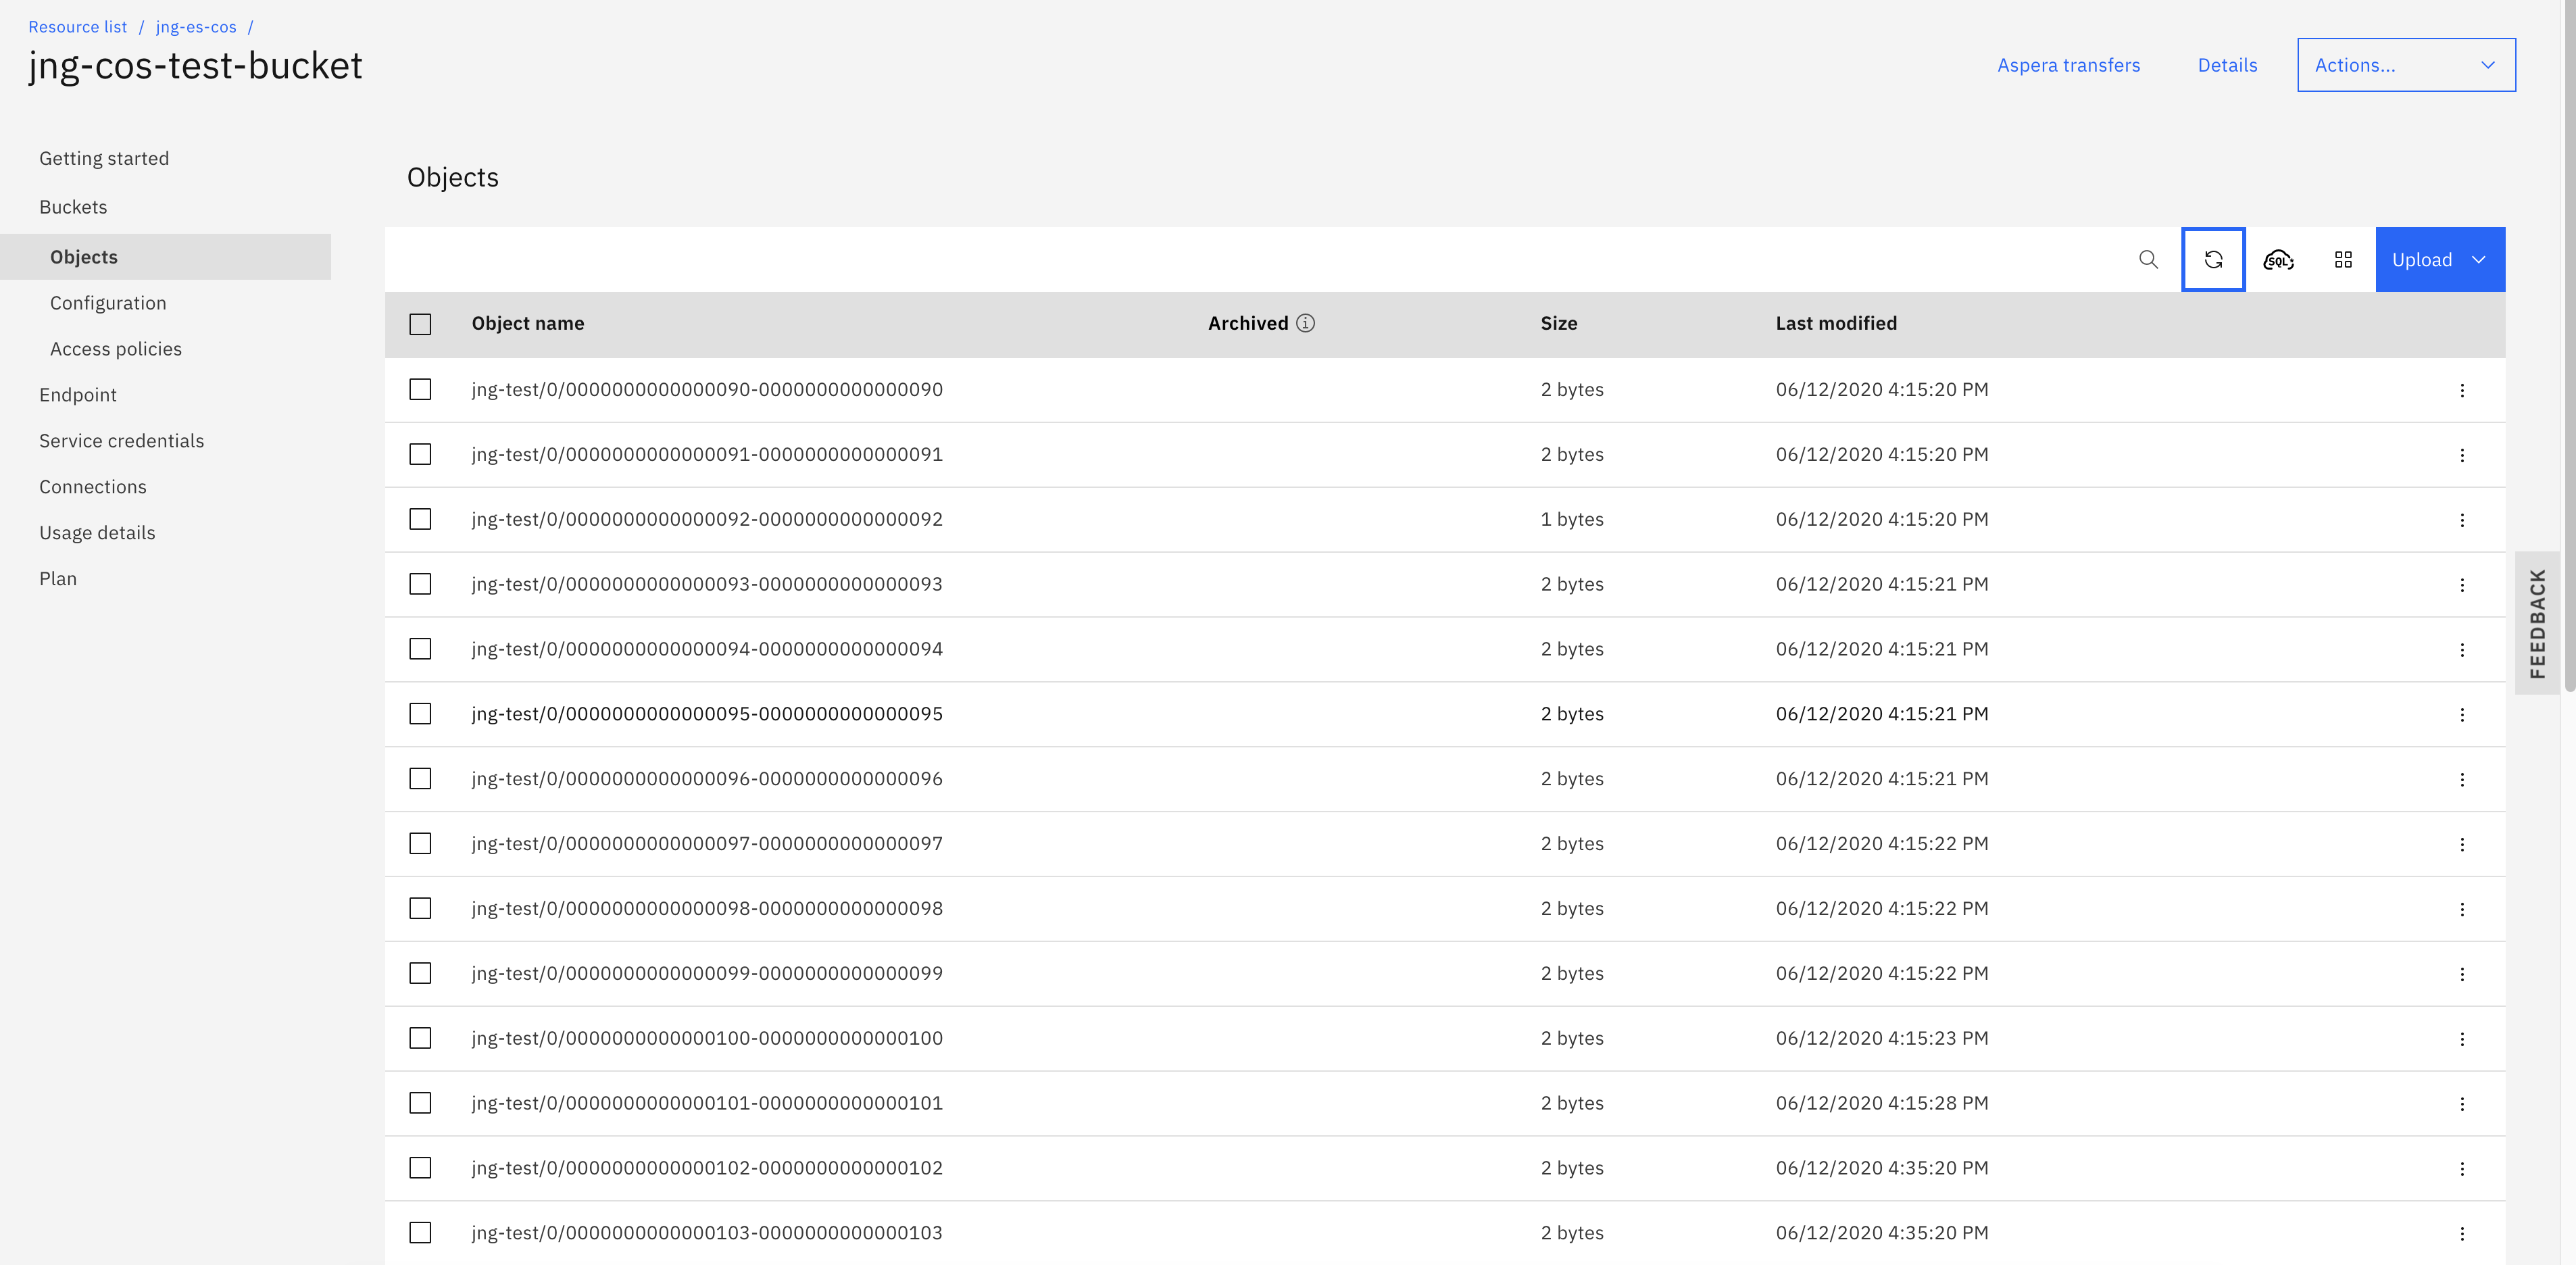Click the Buckets sidebar item
Screen dimensions: 2576x1265
point(72,205)
